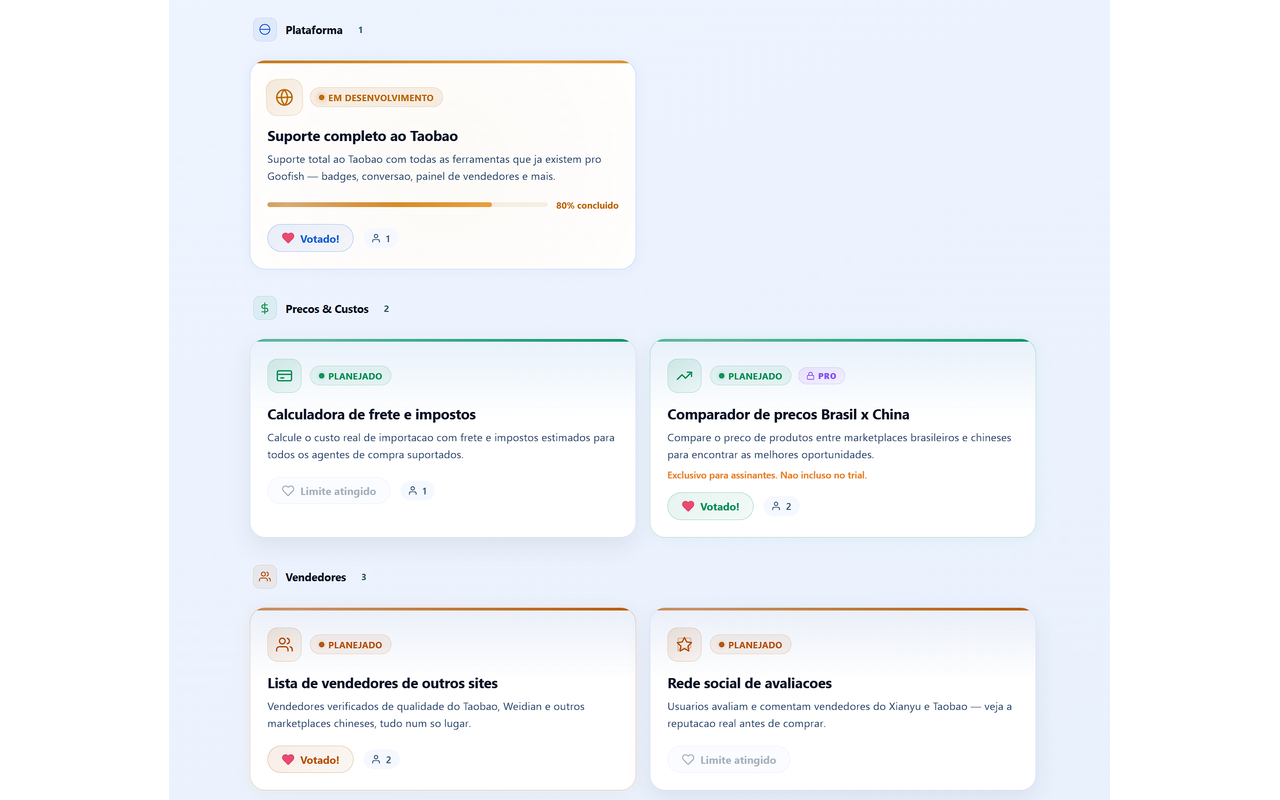Click the credit card icon on Calculadora de frete

click(284, 375)
